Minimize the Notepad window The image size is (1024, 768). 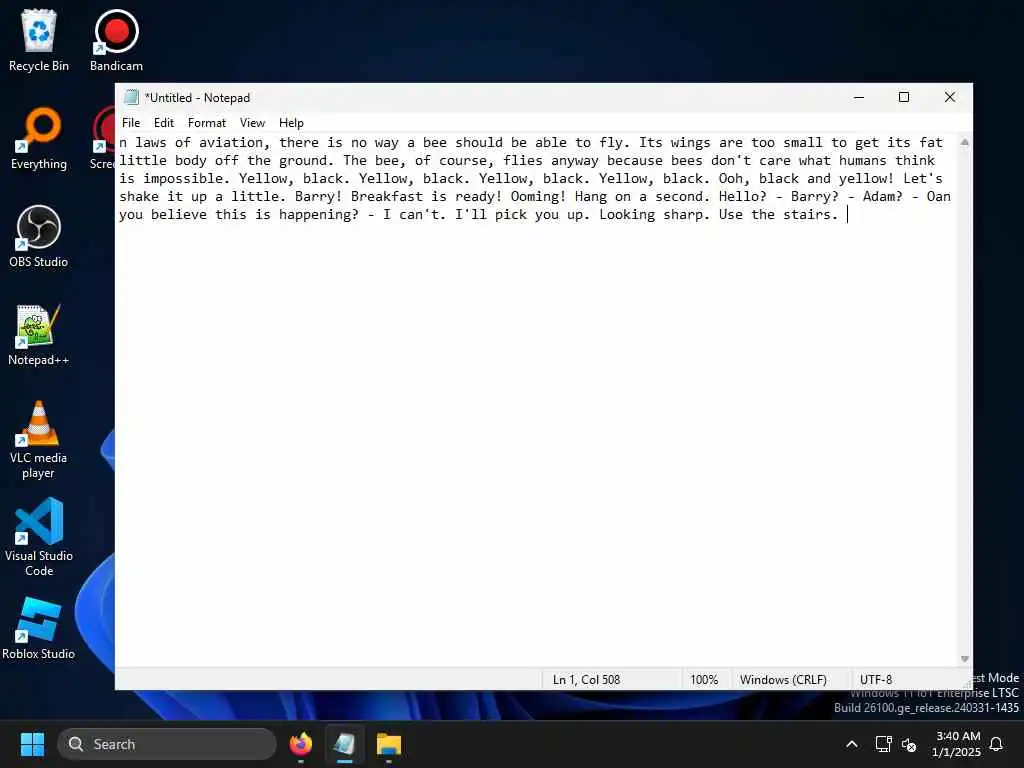coord(859,97)
